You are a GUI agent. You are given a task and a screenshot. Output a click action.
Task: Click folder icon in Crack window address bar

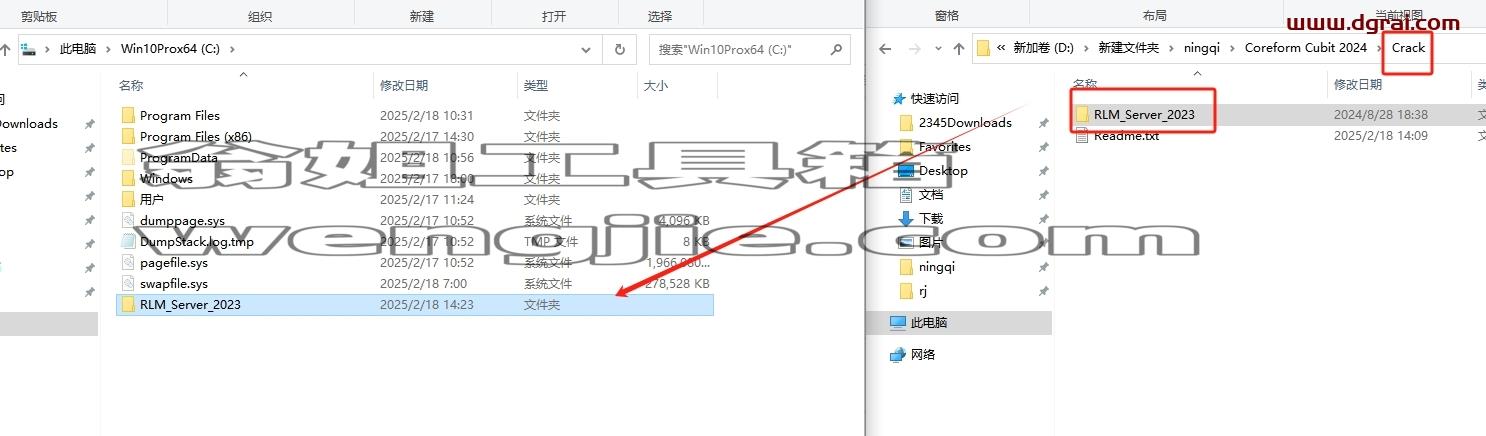pyautogui.click(x=983, y=47)
